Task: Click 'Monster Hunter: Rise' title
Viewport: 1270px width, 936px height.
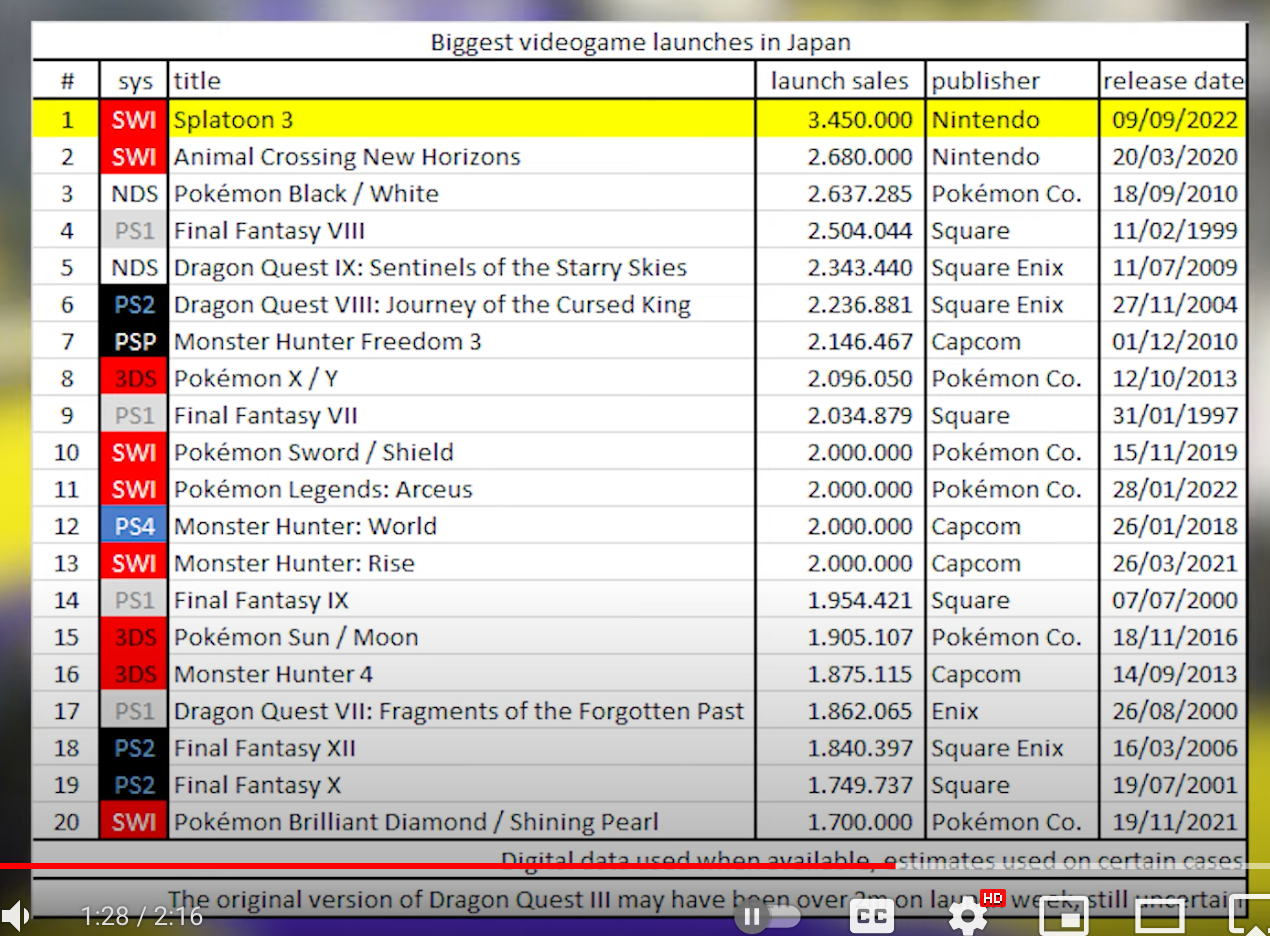Action: pos(294,564)
